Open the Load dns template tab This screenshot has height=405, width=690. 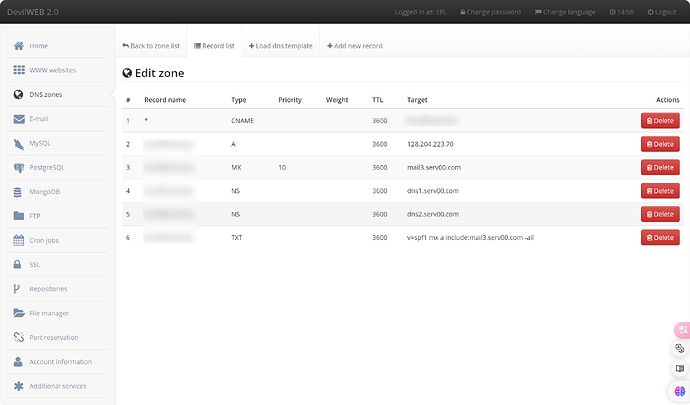click(x=280, y=46)
